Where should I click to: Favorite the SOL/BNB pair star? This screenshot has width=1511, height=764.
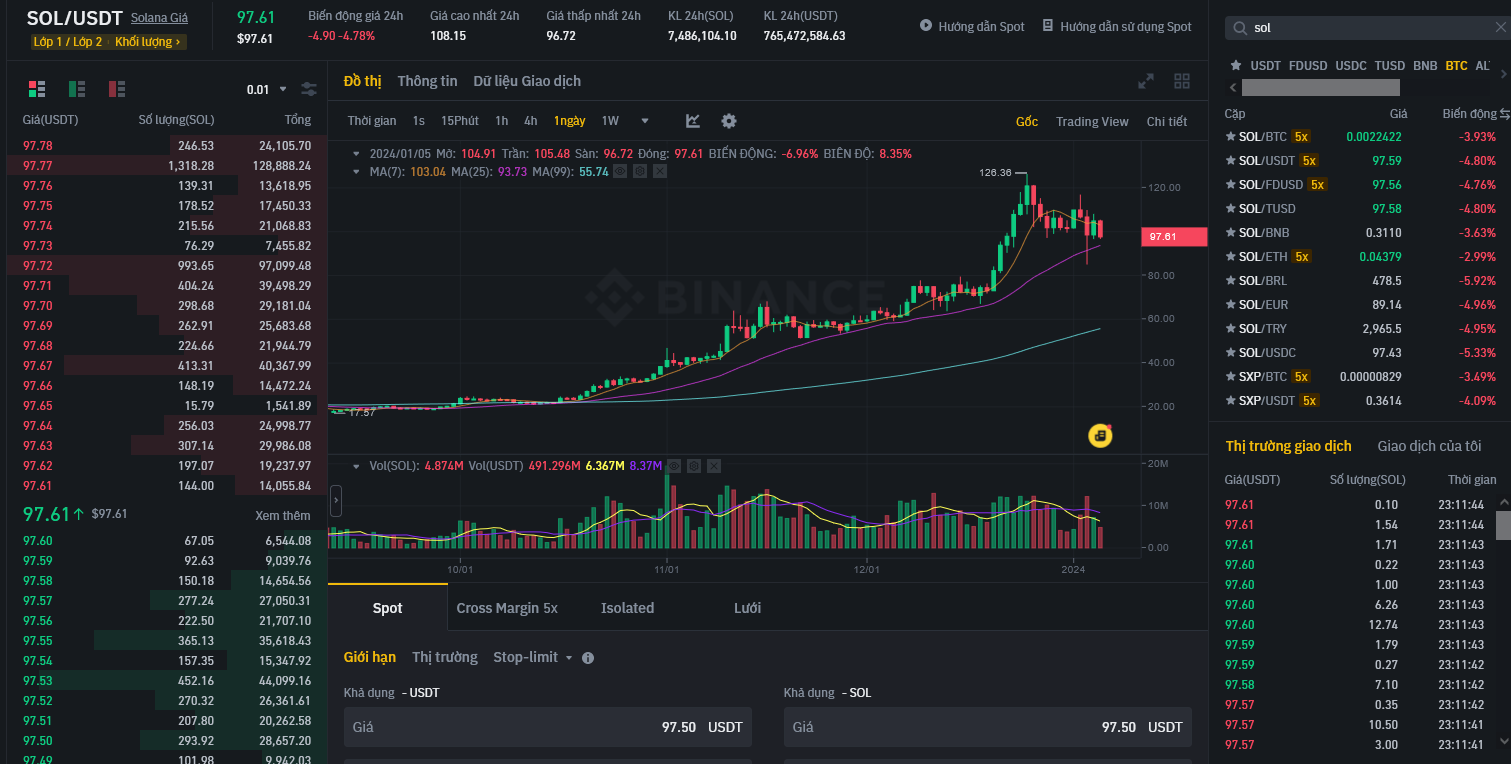(x=1231, y=232)
